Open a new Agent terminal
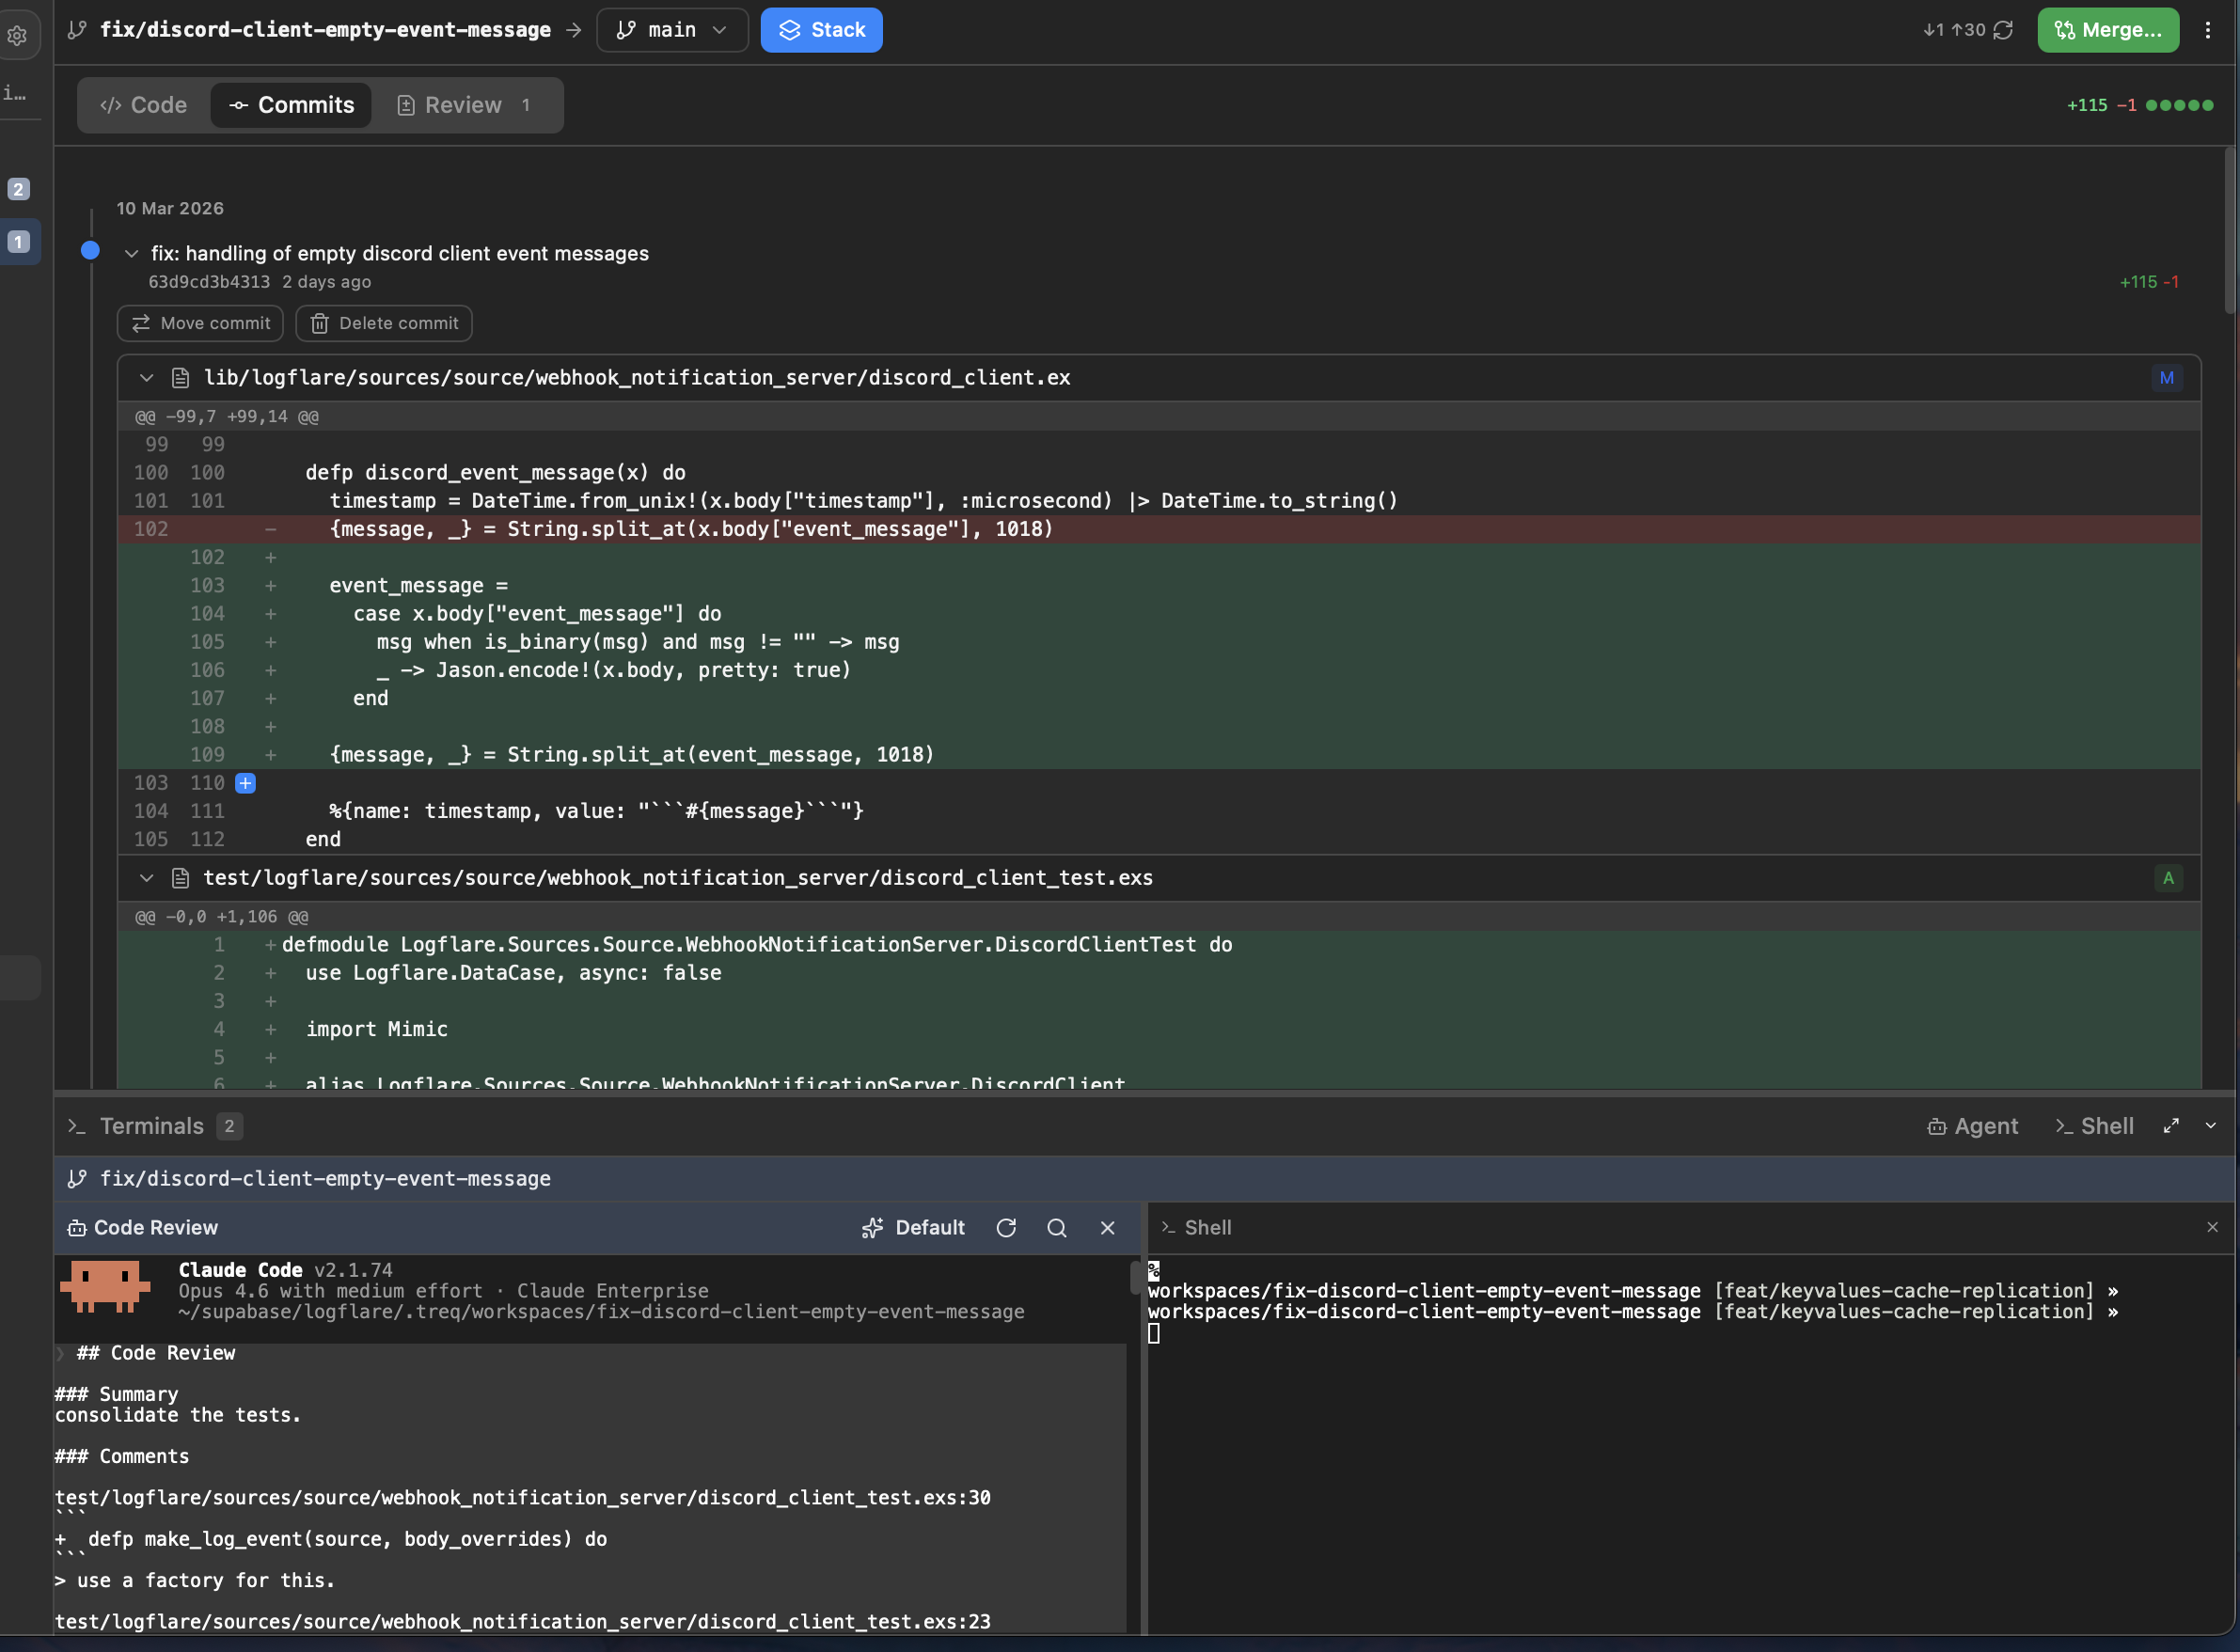 [1972, 1126]
